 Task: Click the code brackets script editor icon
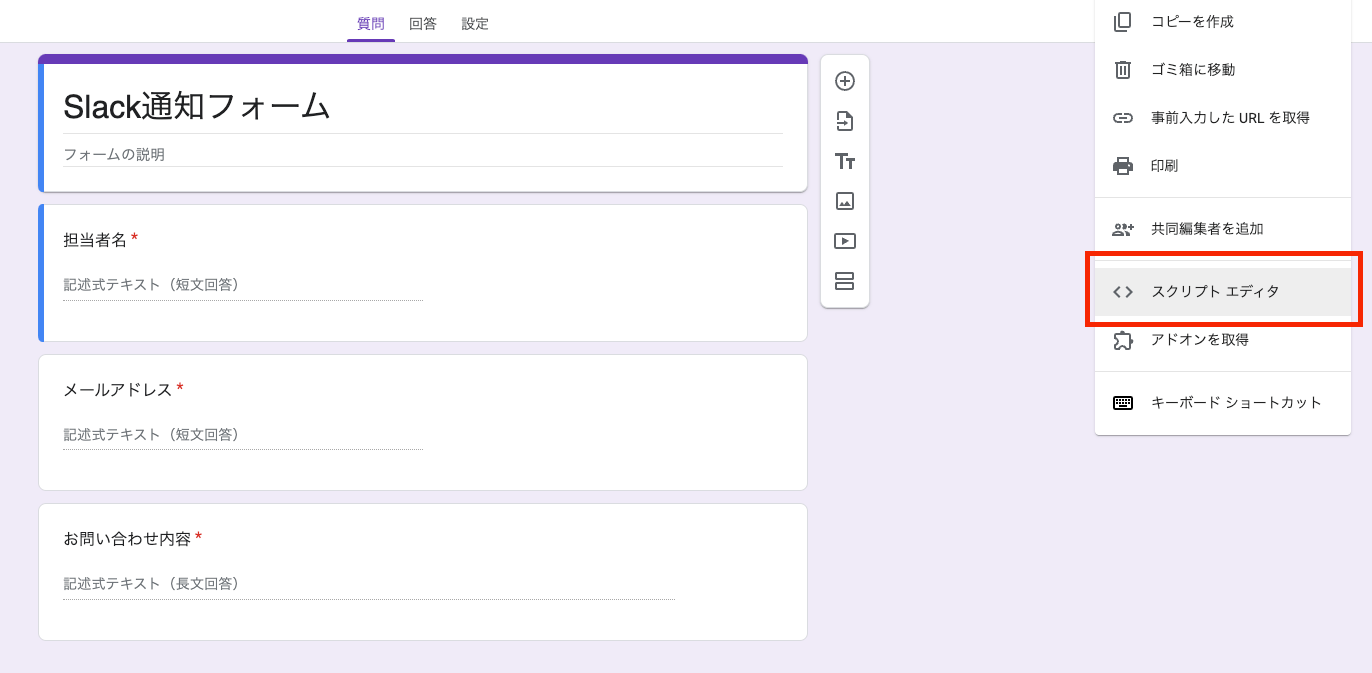(1123, 292)
